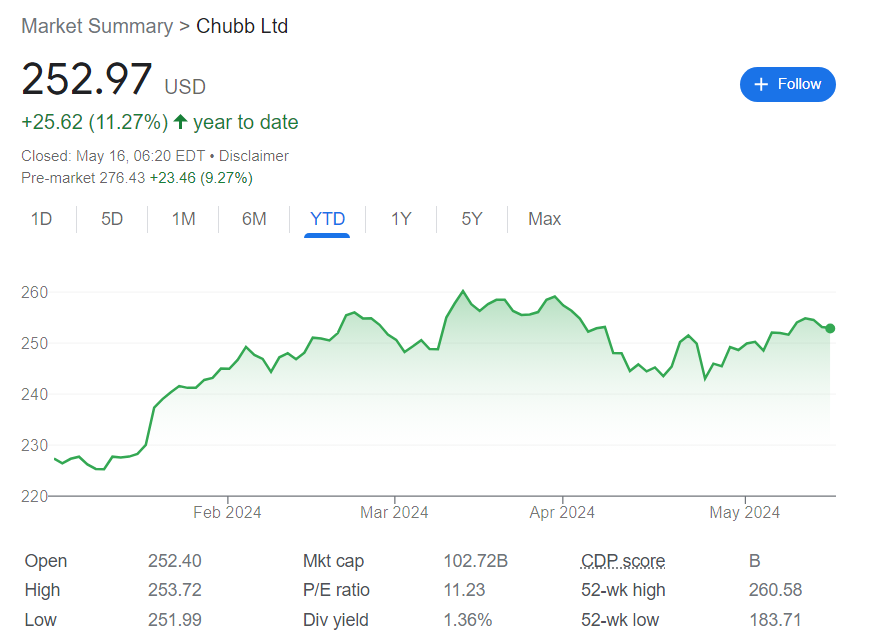This screenshot has height=644, width=888.
Task: Open the Market Summary breadcrumb link
Action: 97,26
